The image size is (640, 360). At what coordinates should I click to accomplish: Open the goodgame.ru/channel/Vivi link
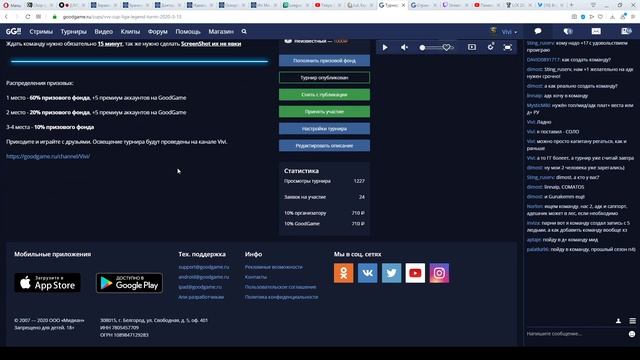click(x=48, y=156)
